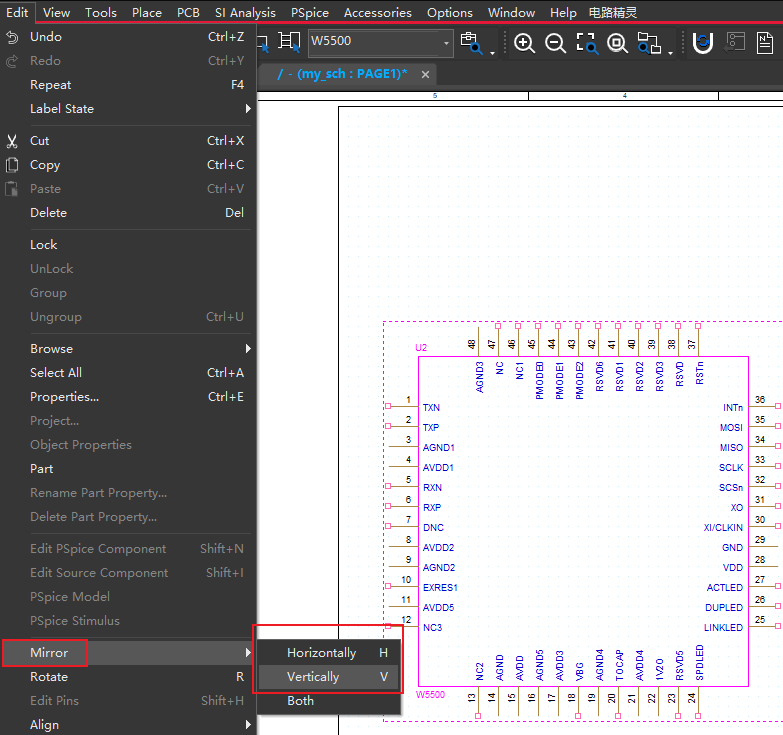This screenshot has width=783, height=735.
Task: Click the project hierarchy search icon
Action: [x=649, y=43]
